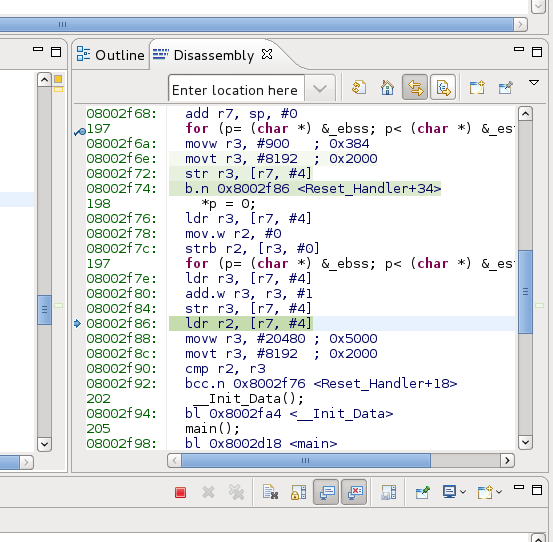Expand the location history dropdown arrow
Screen dimensions: 553x542
click(x=320, y=89)
